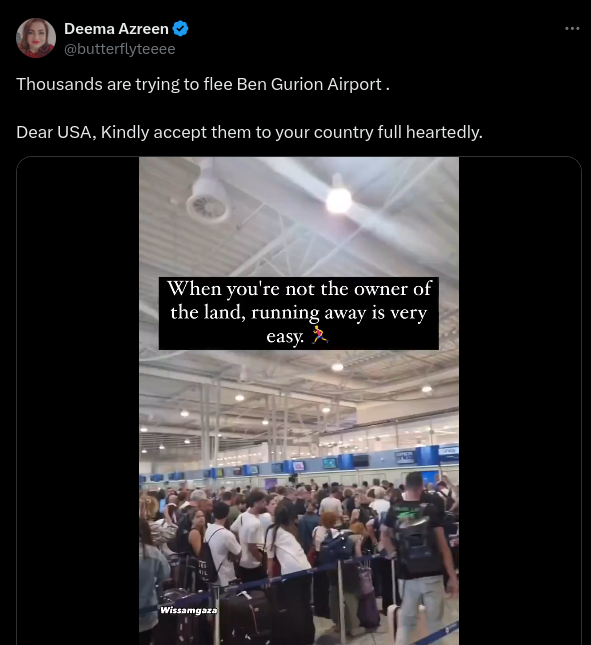Click the bright ceiling light in video
Viewport: 591px width, 645px height.
pos(339,200)
